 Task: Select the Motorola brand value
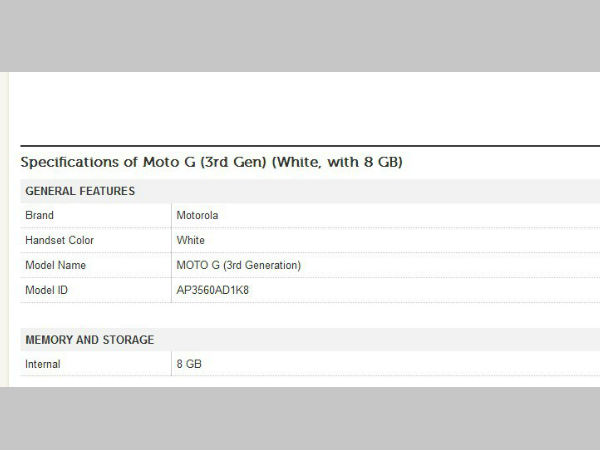(x=197, y=215)
